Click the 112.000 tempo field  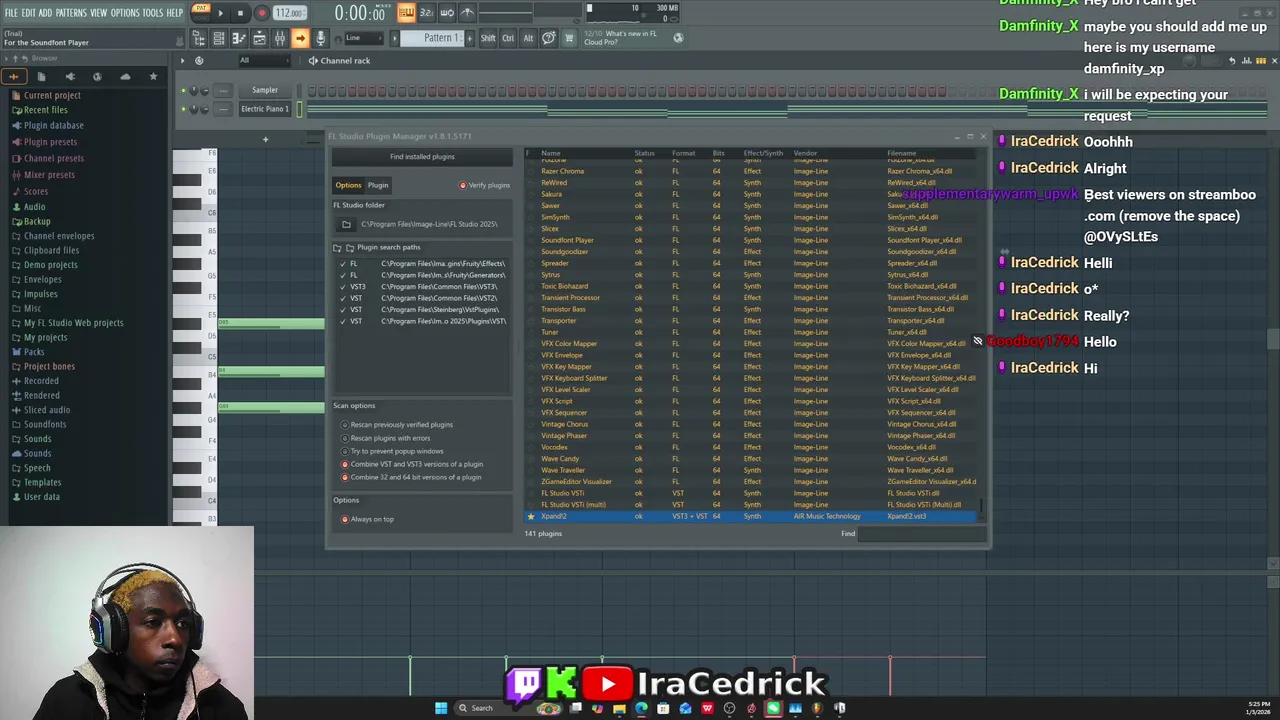pyautogui.click(x=290, y=13)
